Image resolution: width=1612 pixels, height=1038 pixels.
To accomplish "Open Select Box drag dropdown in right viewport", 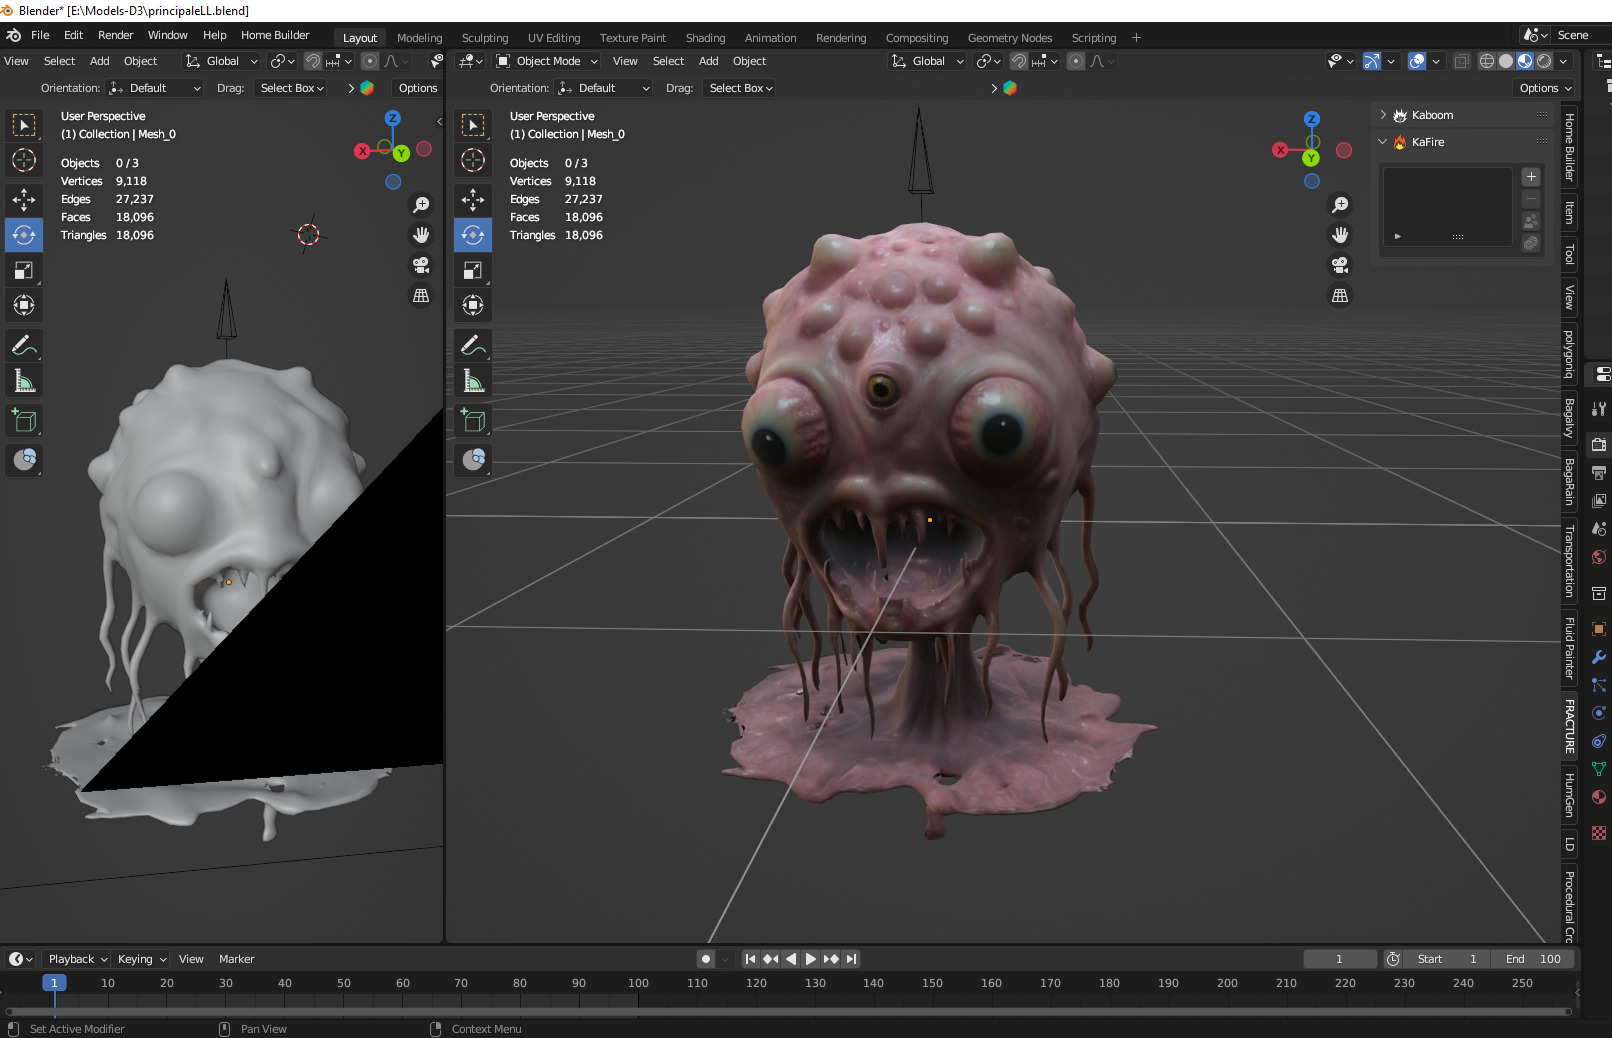I will click(x=741, y=88).
